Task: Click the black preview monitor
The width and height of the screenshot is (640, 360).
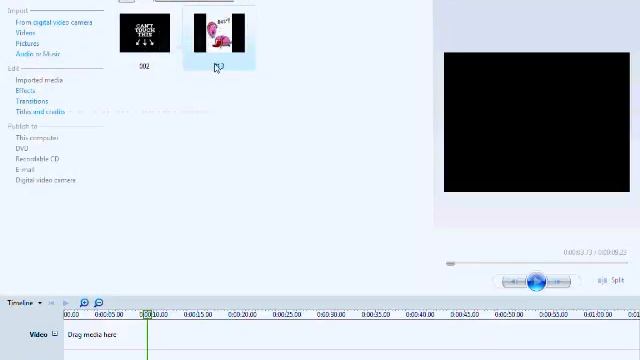Action: click(537, 122)
